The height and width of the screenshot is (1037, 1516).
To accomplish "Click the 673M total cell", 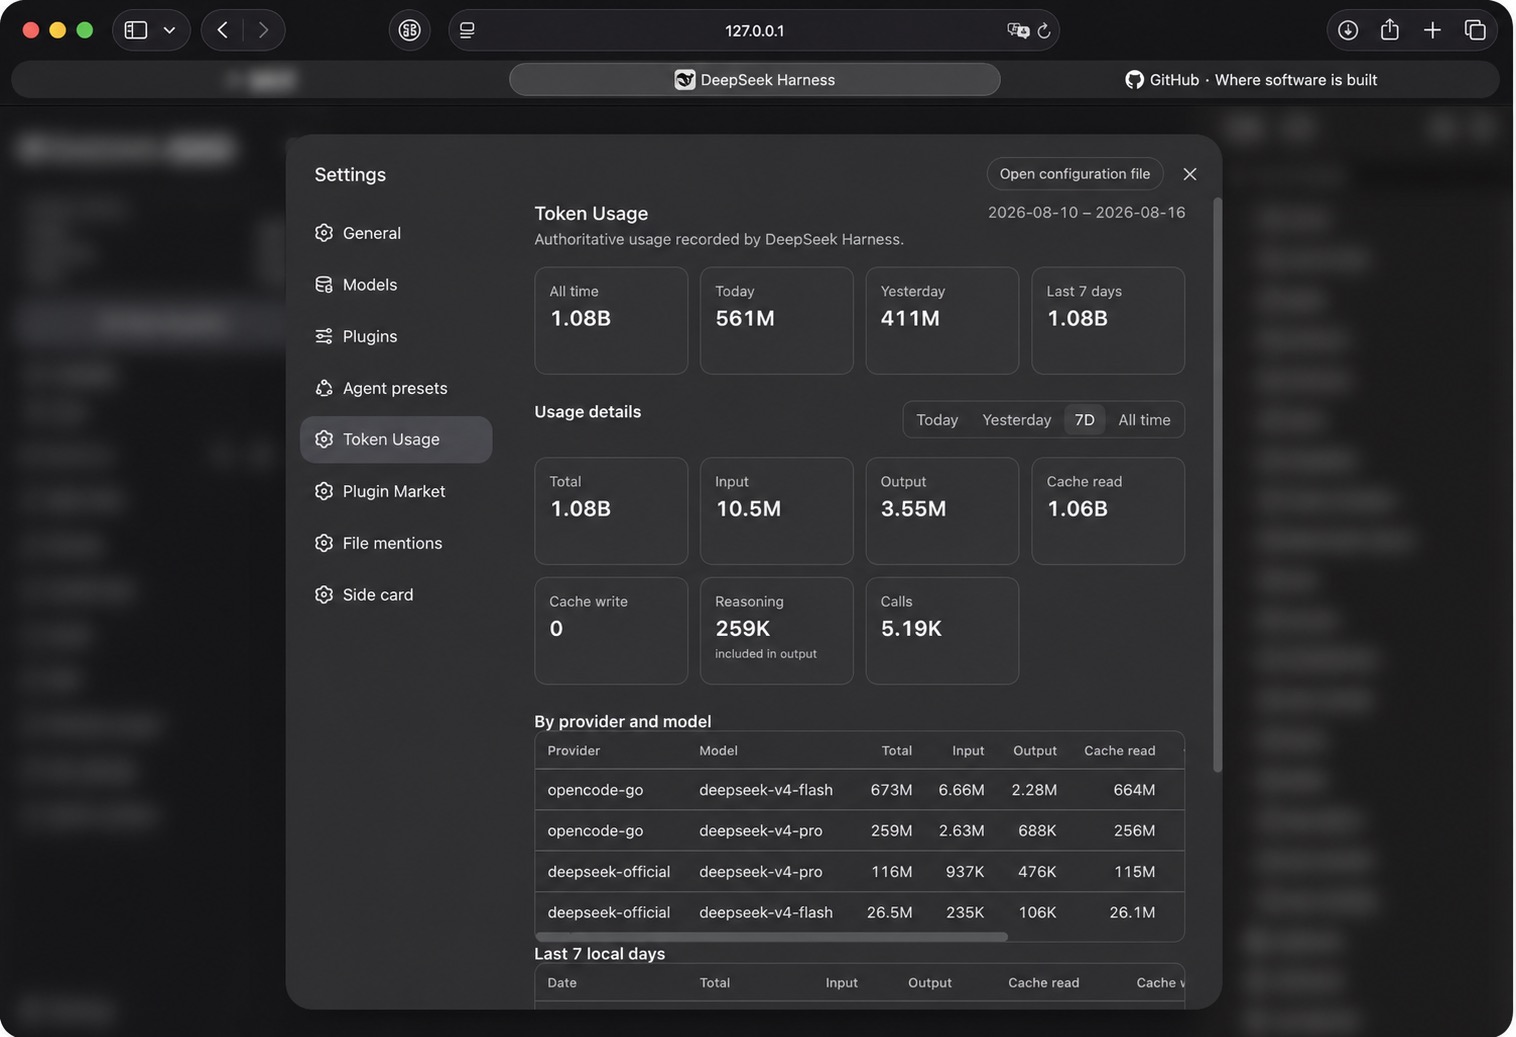I will [891, 790].
